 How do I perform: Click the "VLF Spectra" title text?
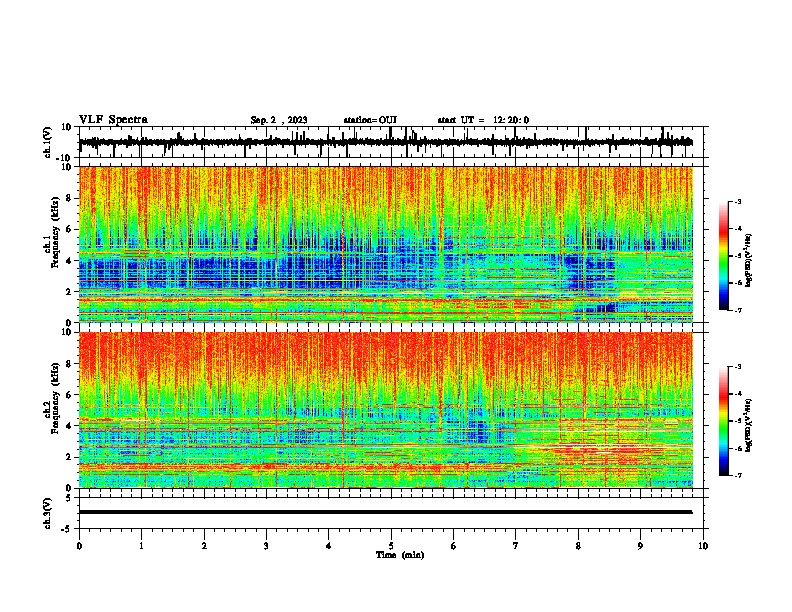(113, 120)
